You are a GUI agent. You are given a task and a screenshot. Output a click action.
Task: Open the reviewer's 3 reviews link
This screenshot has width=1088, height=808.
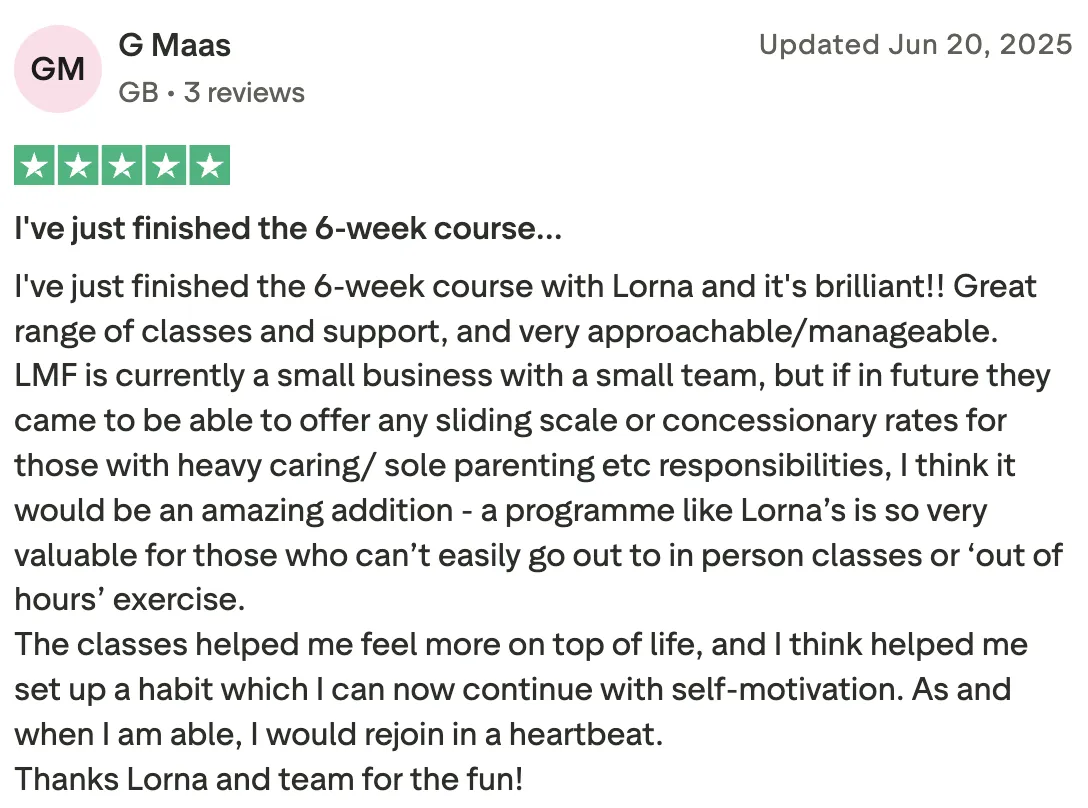click(x=244, y=92)
